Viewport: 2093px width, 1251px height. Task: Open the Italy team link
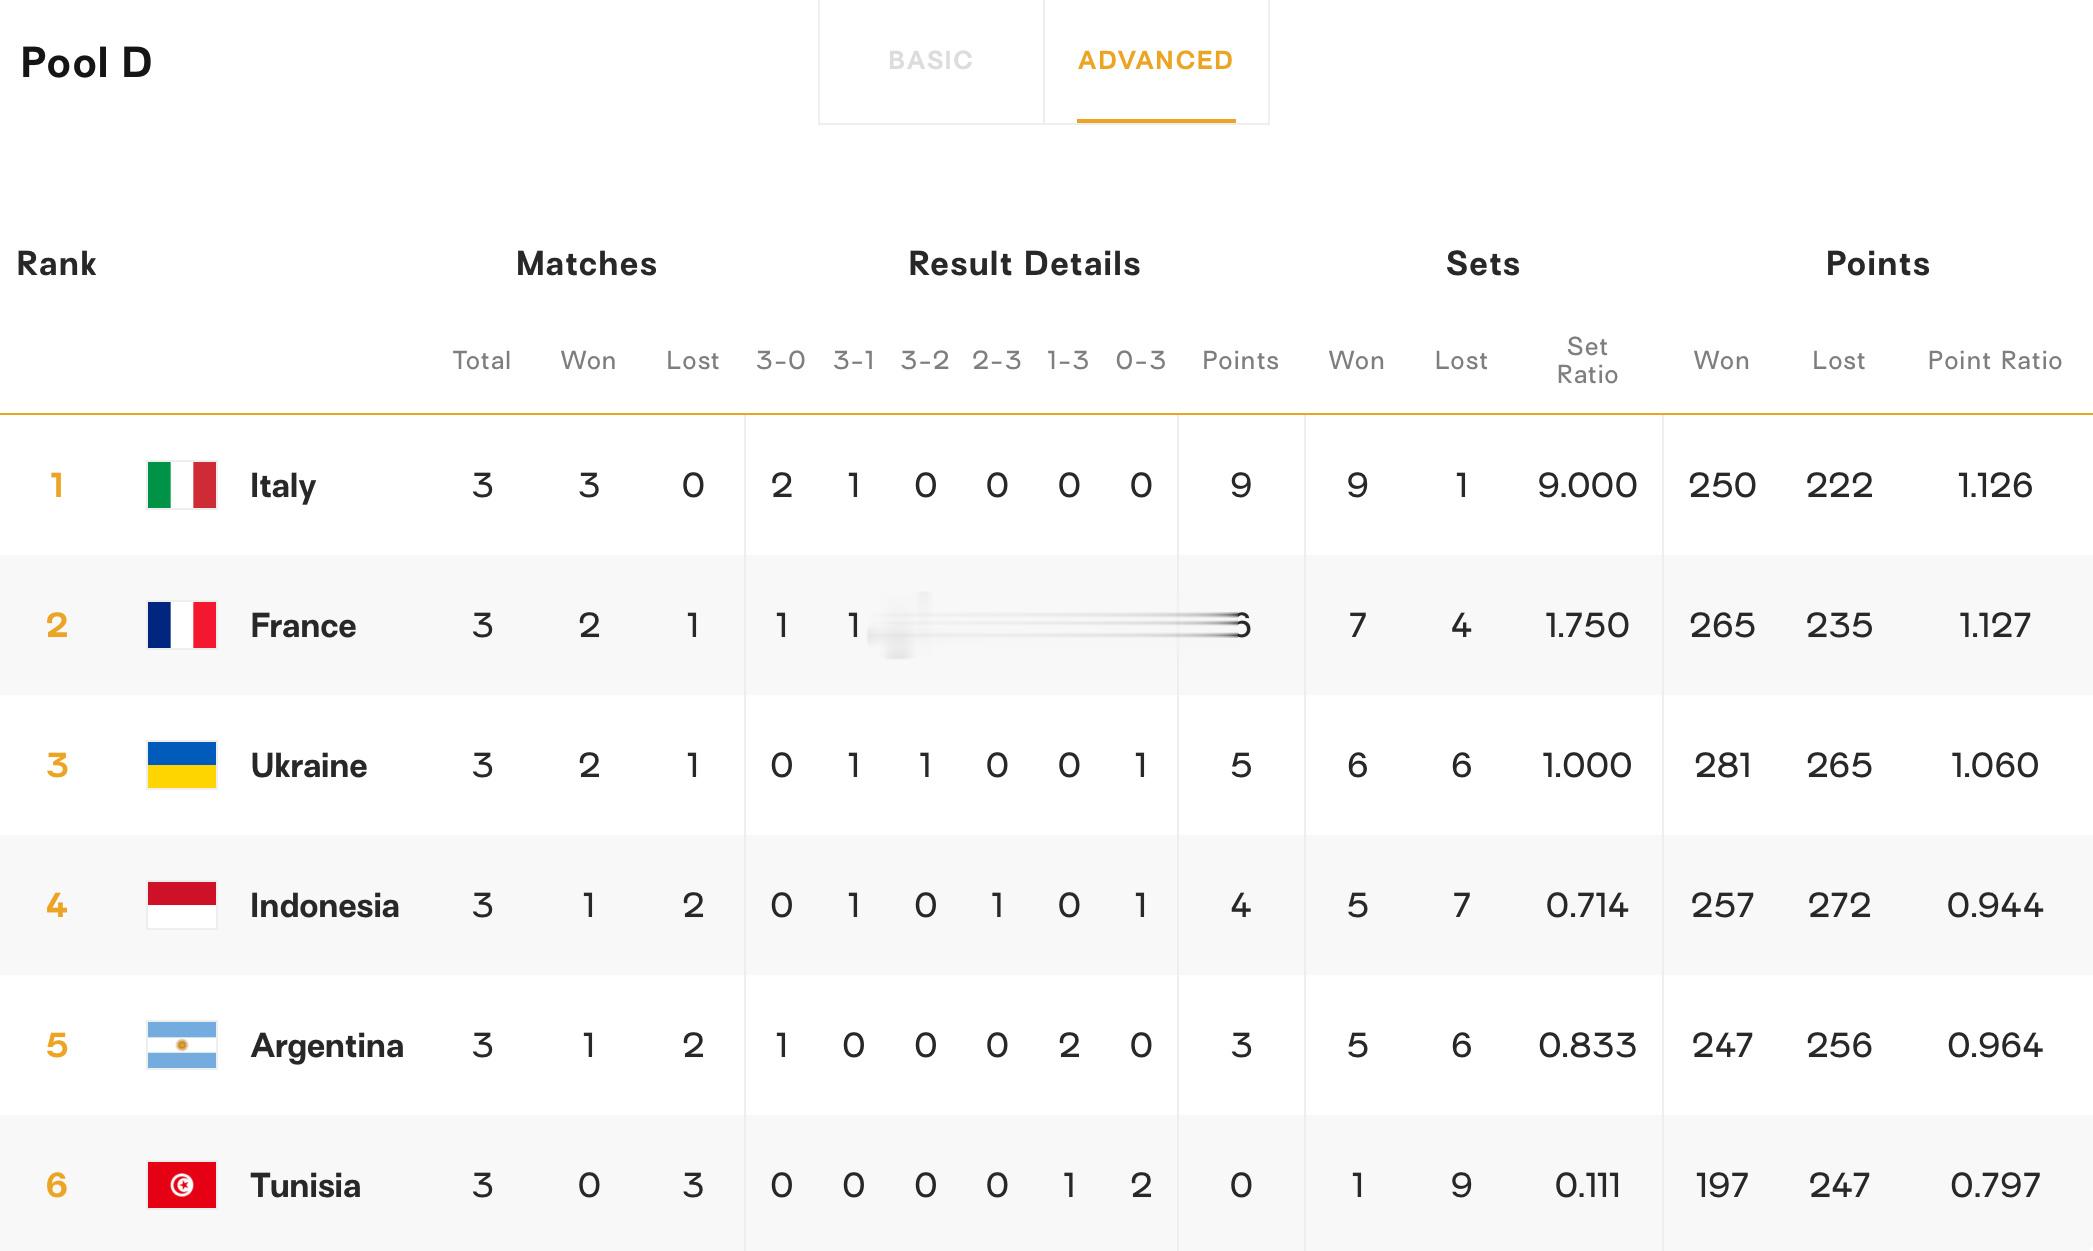click(x=283, y=486)
